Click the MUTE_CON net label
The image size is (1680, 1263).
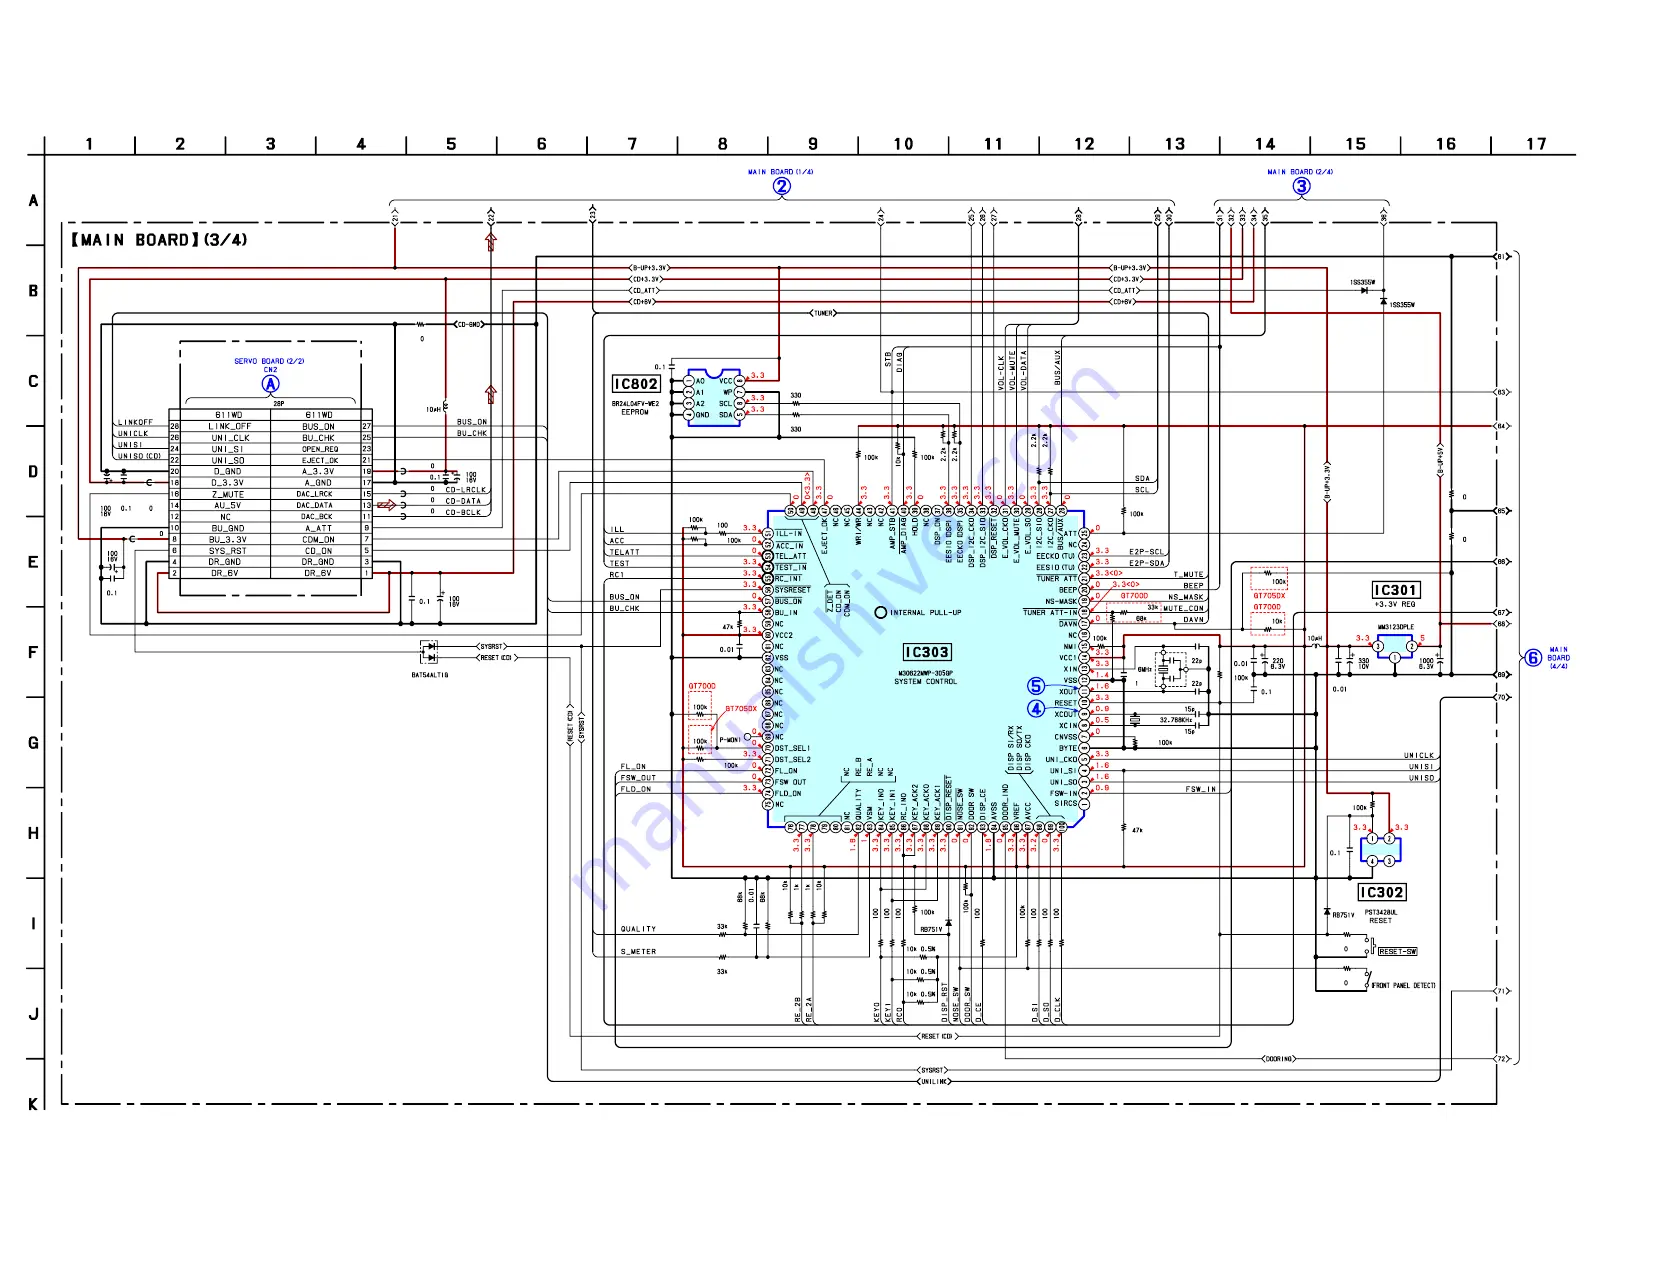tap(1183, 608)
